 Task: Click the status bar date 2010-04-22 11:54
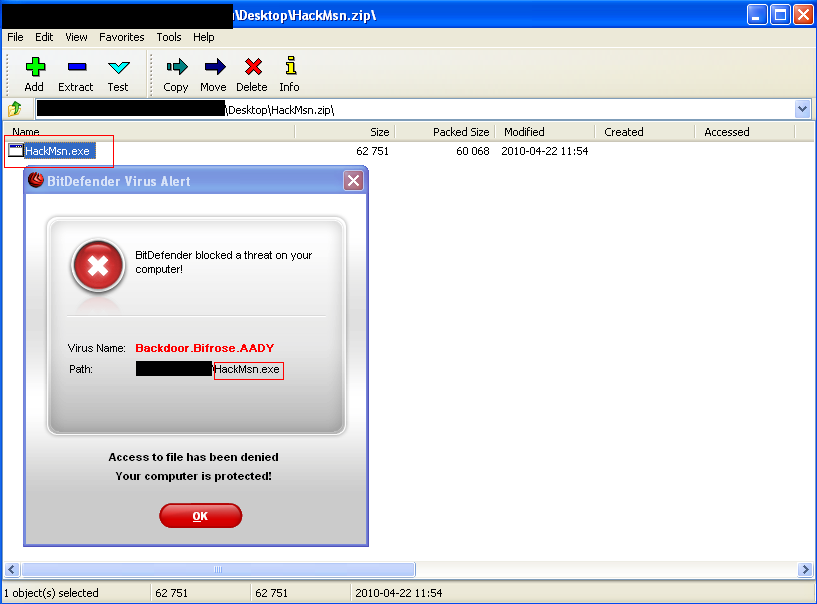(x=399, y=593)
